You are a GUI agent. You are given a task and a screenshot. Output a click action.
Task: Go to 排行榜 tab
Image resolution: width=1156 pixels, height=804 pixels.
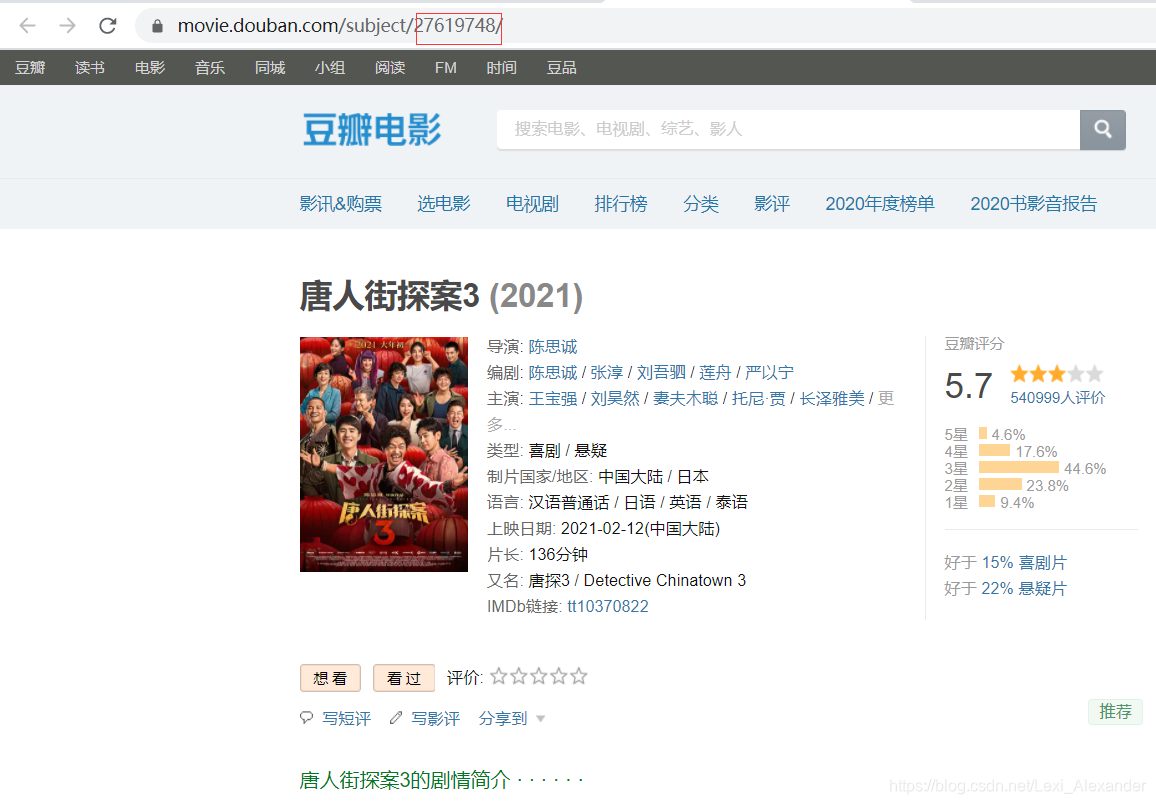click(621, 203)
